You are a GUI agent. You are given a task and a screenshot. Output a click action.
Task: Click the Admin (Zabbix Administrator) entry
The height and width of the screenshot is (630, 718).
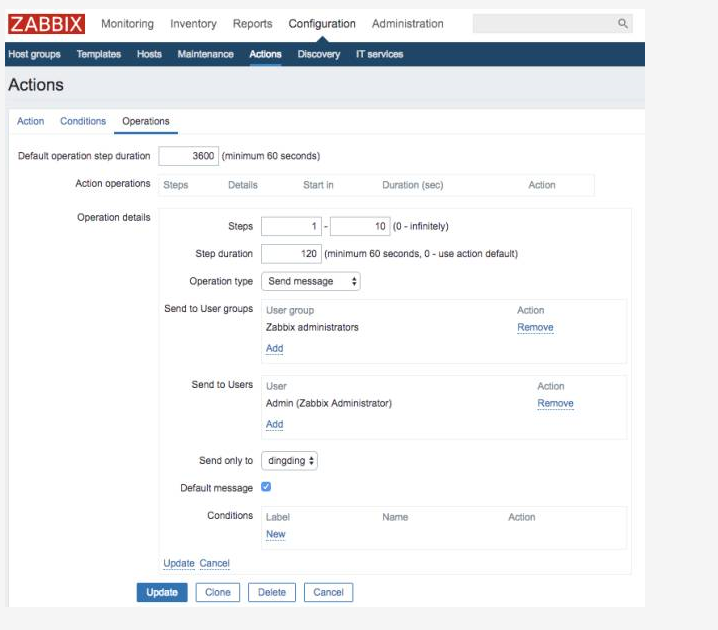pyautogui.click(x=329, y=403)
